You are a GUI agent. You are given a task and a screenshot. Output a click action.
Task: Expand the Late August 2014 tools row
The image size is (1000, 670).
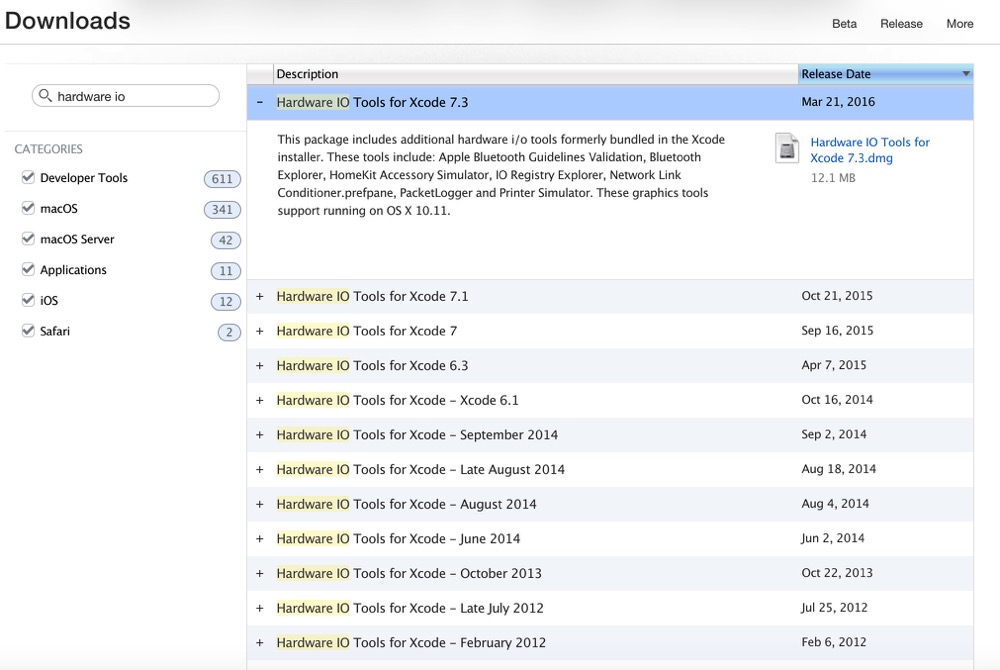coord(260,469)
